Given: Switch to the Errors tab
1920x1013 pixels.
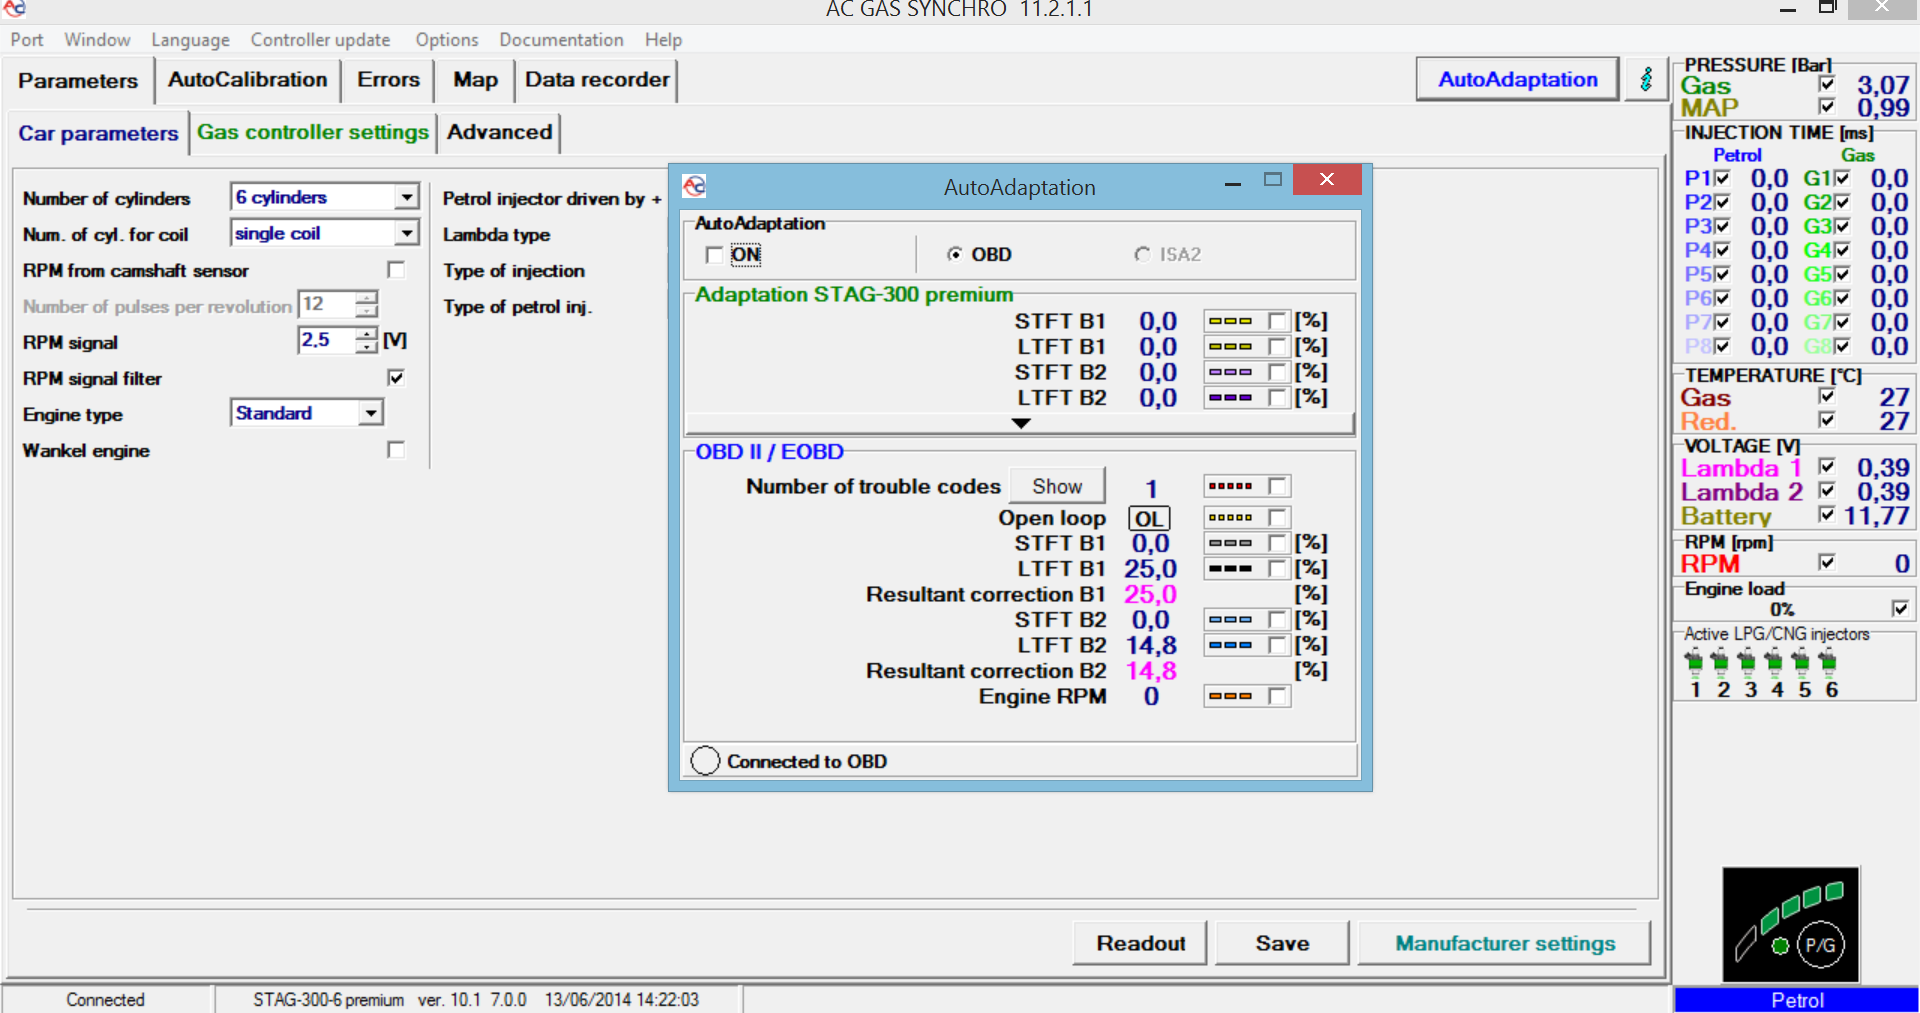Looking at the screenshot, I should (388, 80).
